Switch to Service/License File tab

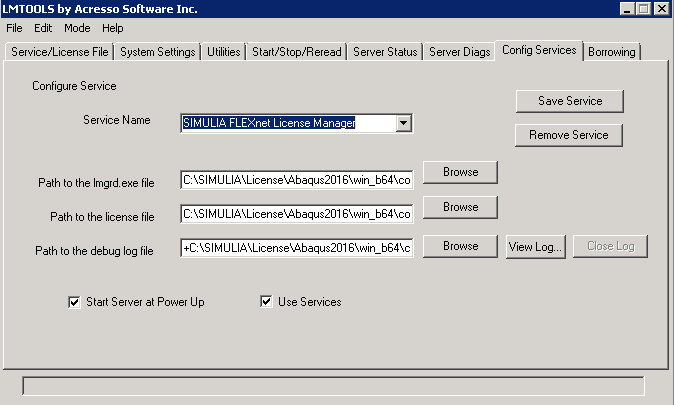point(59,52)
